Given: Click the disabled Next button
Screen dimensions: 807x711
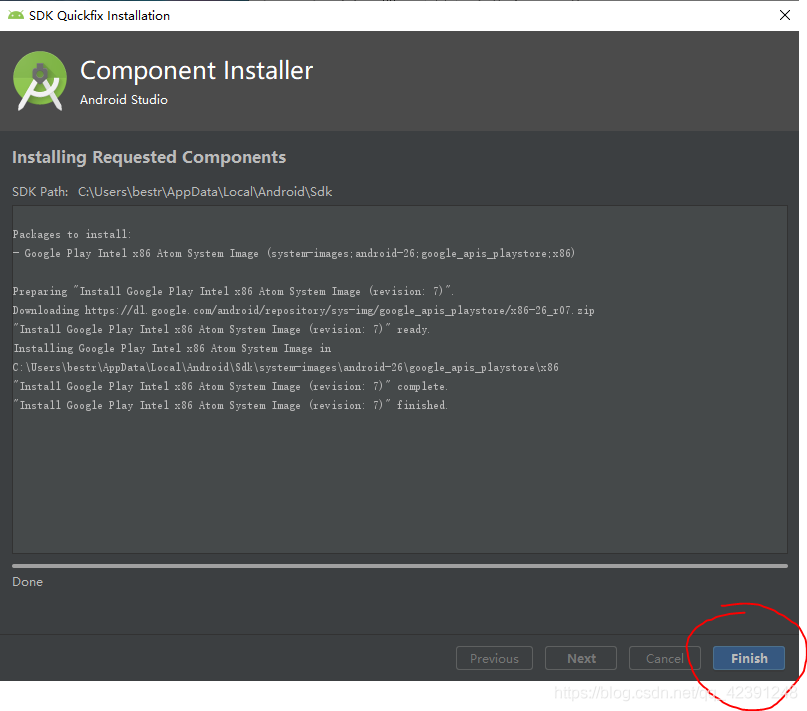Looking at the screenshot, I should [x=581, y=658].
